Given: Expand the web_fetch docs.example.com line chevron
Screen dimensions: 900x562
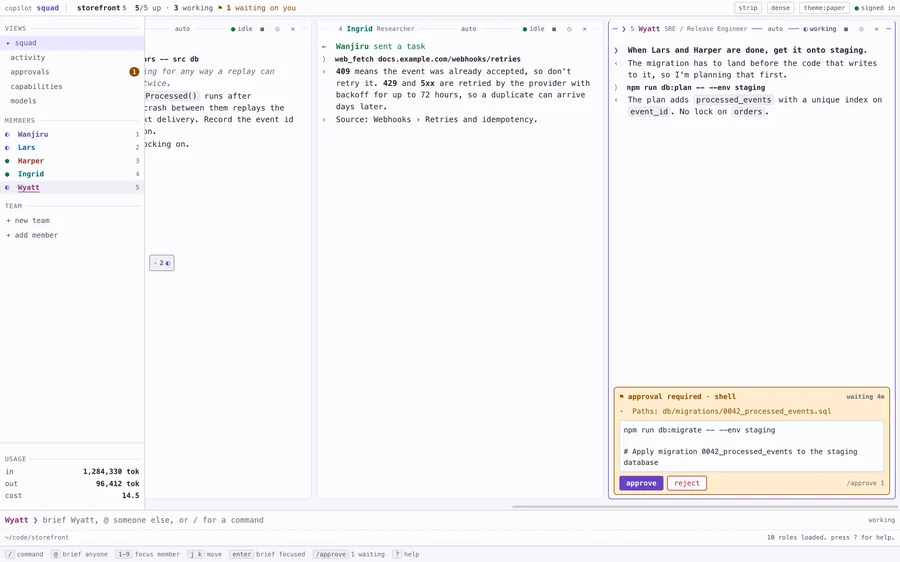Looking at the screenshot, I should tap(324, 59).
